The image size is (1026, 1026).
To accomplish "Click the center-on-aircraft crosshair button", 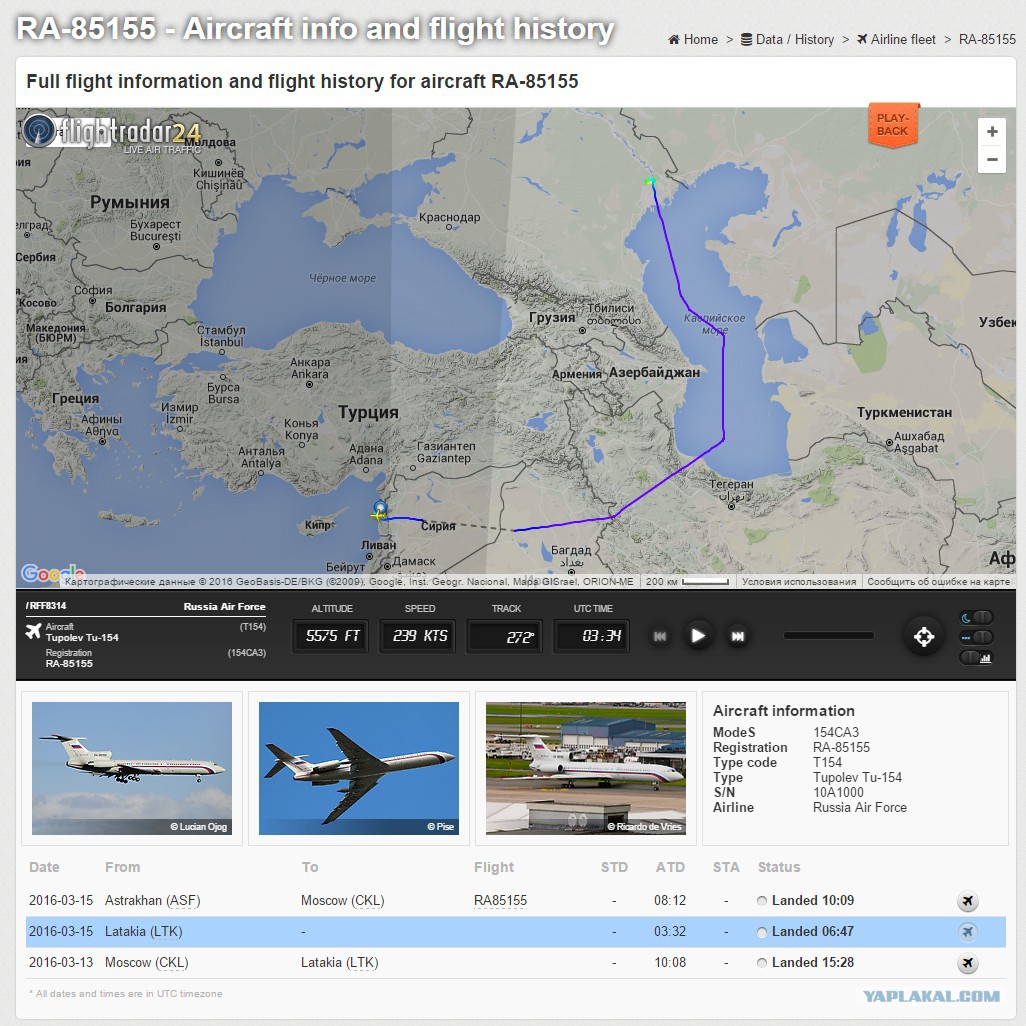I will coord(924,636).
